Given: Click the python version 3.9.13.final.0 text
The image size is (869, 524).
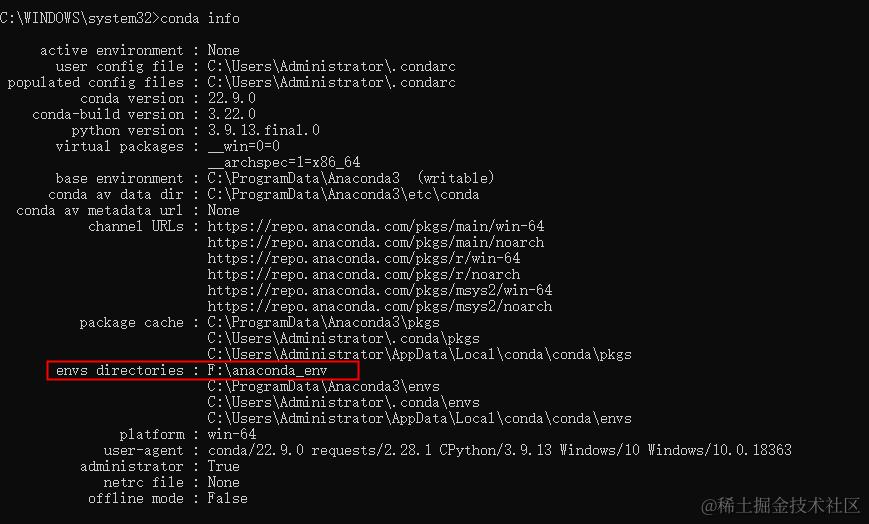Looking at the screenshot, I should pos(264,130).
